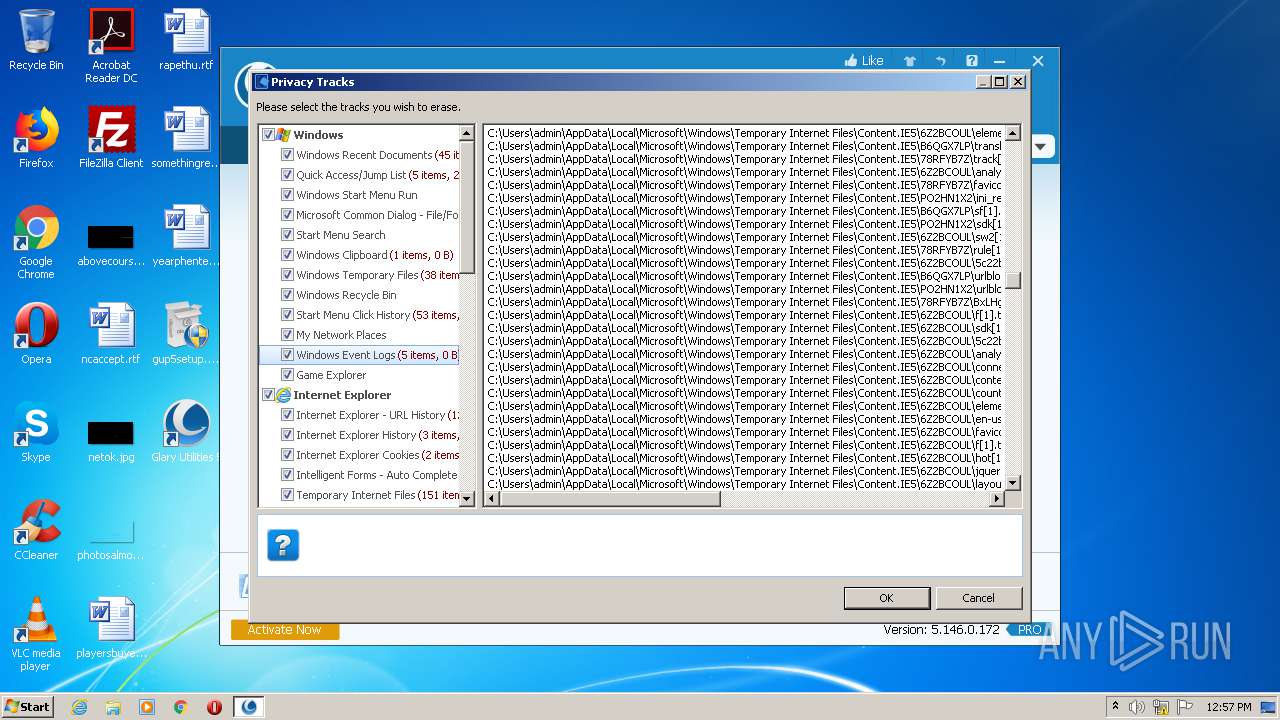
Task: Uncheck Quick Access/Jump List checkbox
Action: point(288,175)
